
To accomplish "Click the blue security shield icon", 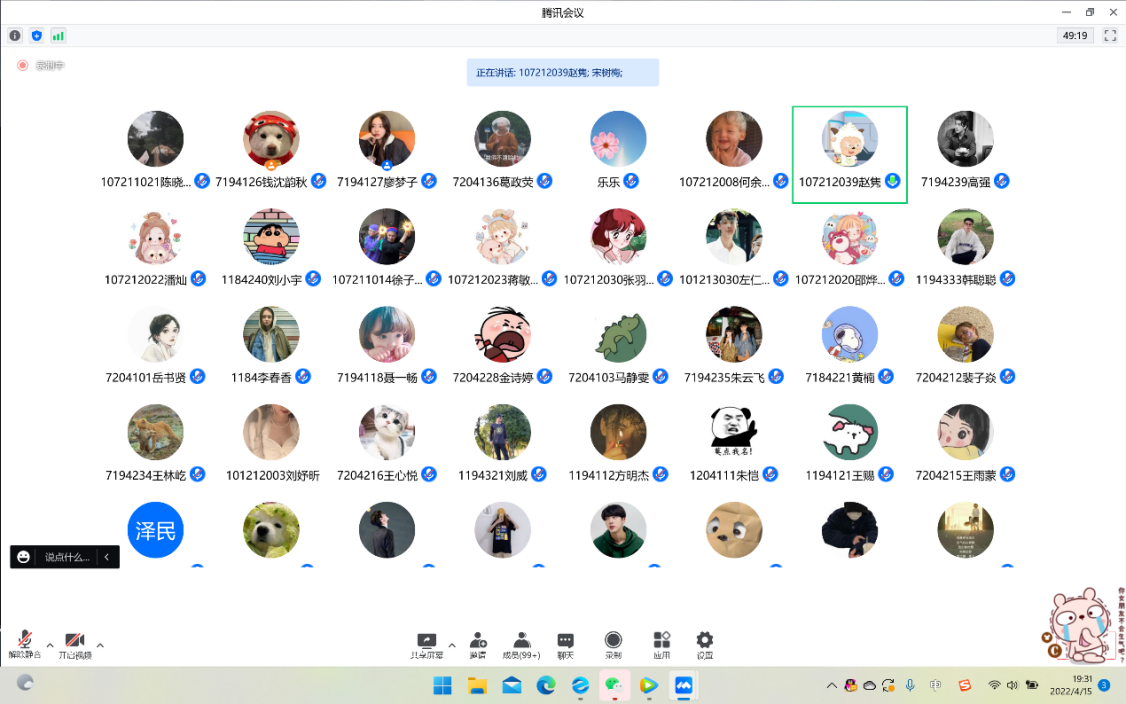I will (x=37, y=36).
